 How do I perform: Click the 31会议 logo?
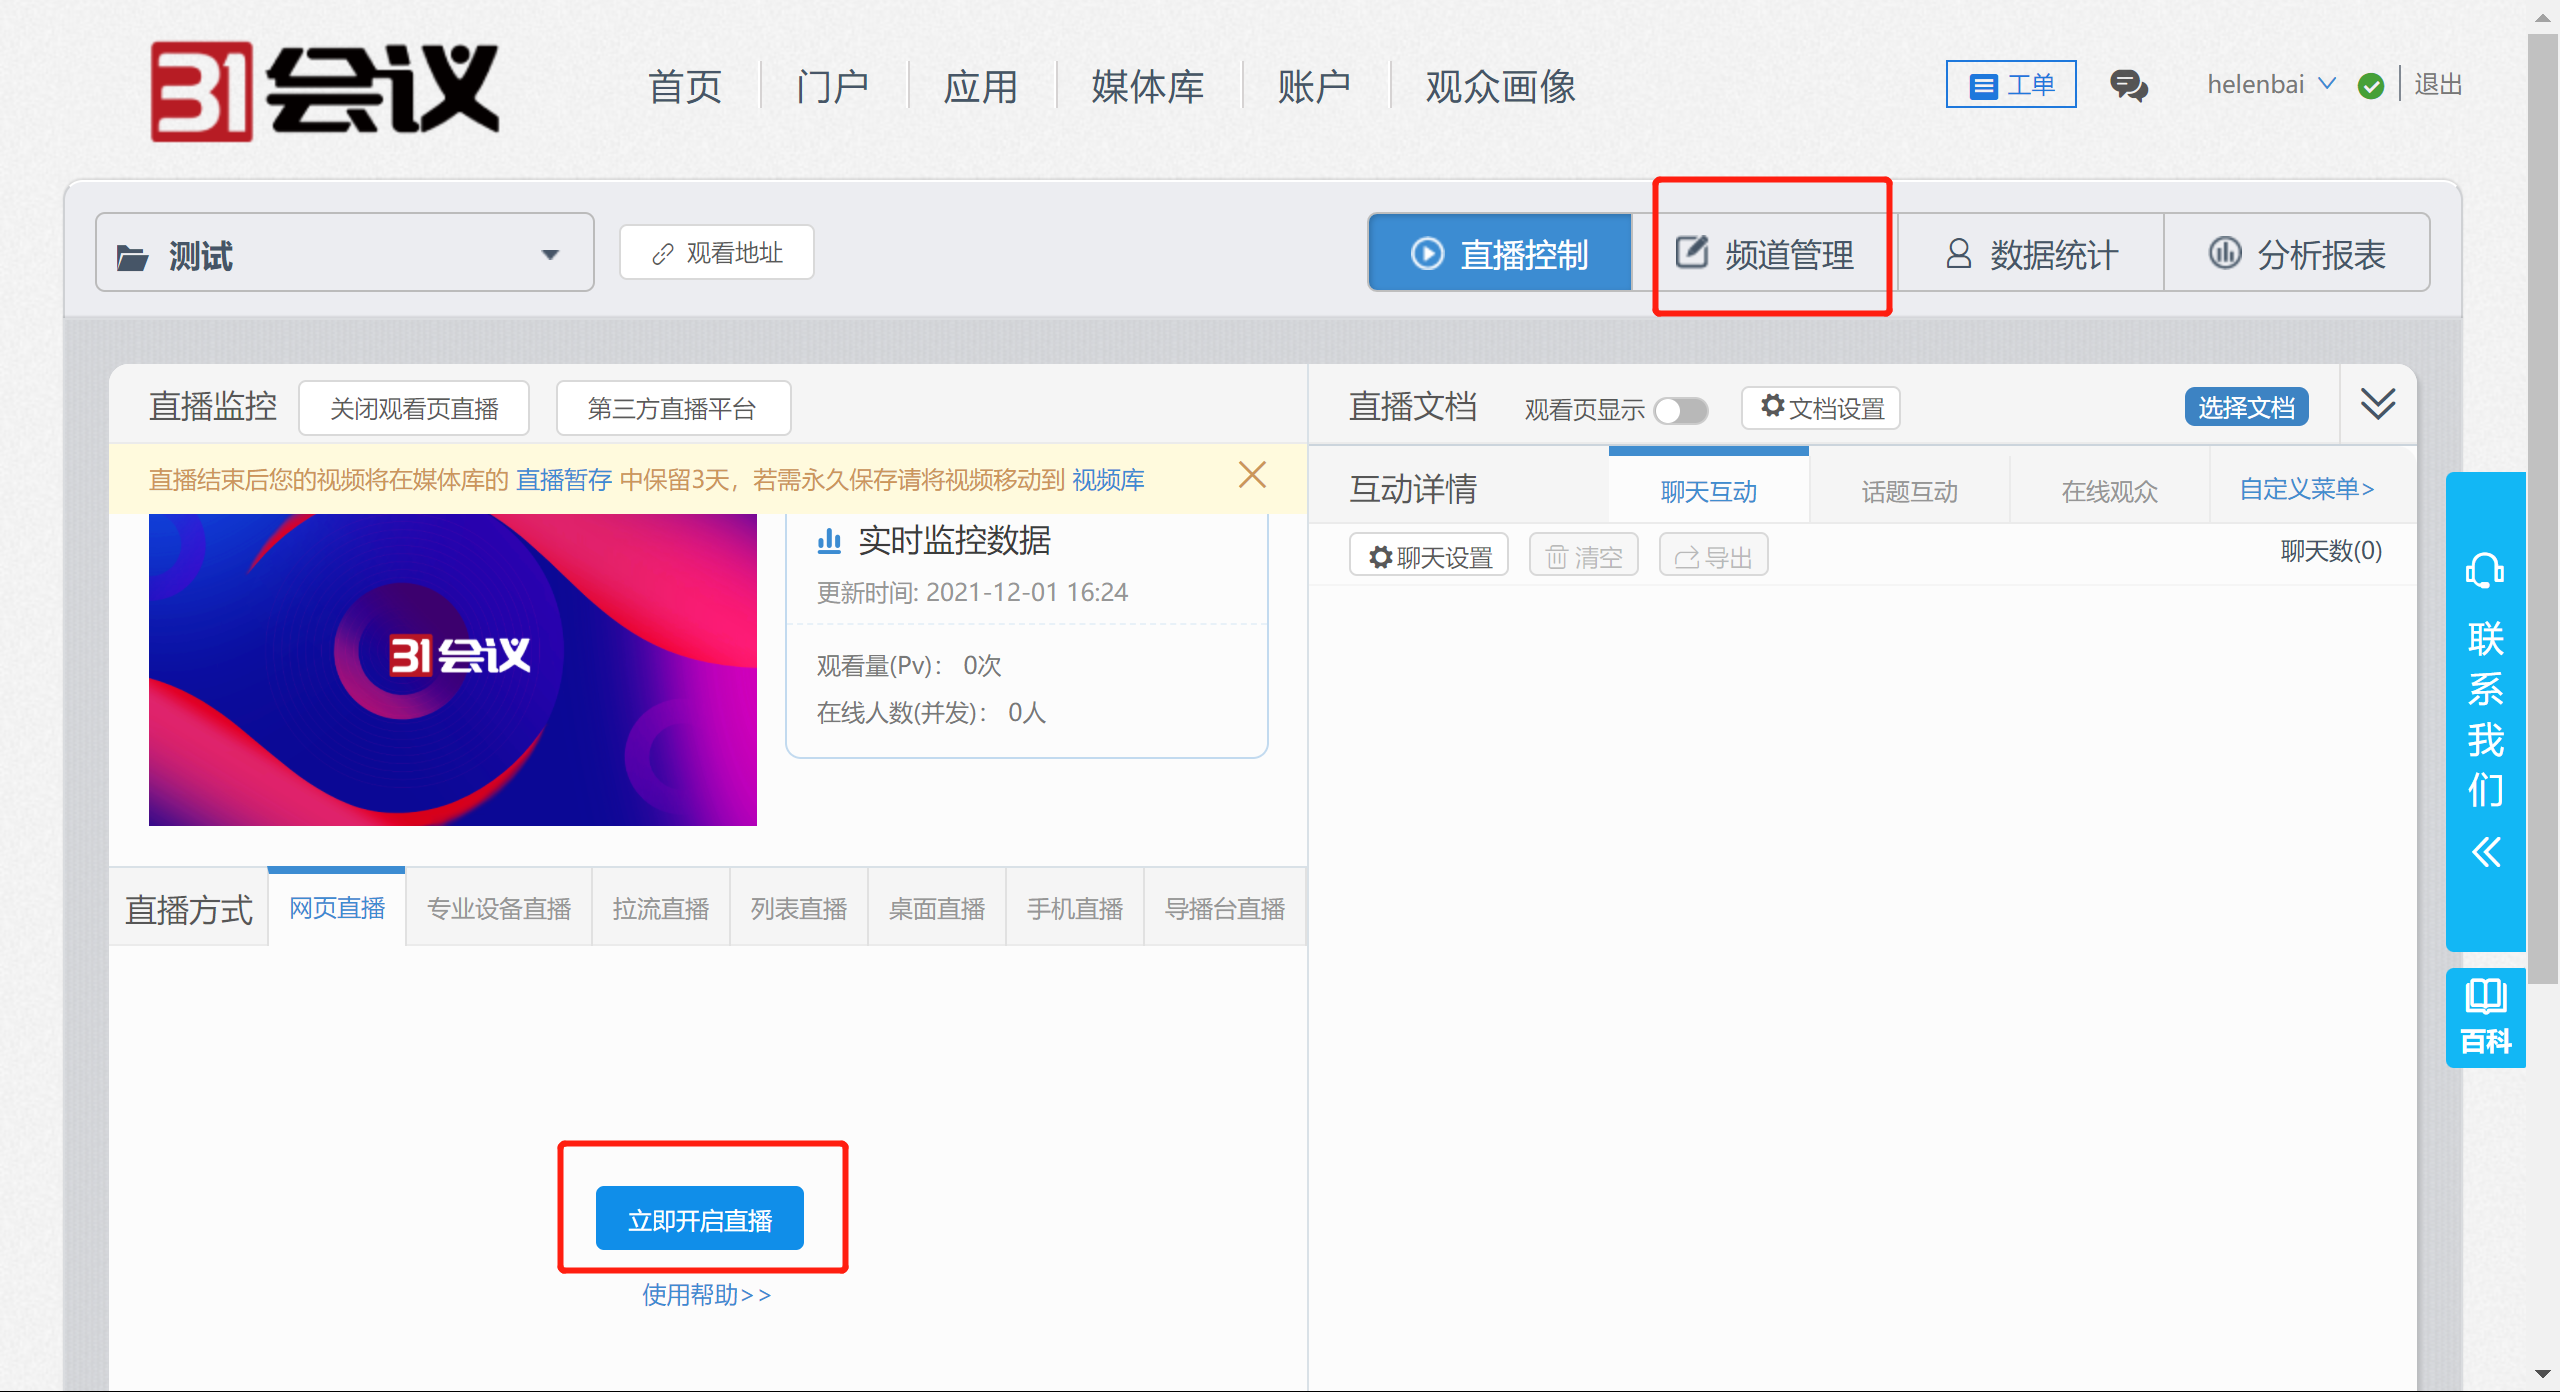pyautogui.click(x=324, y=90)
